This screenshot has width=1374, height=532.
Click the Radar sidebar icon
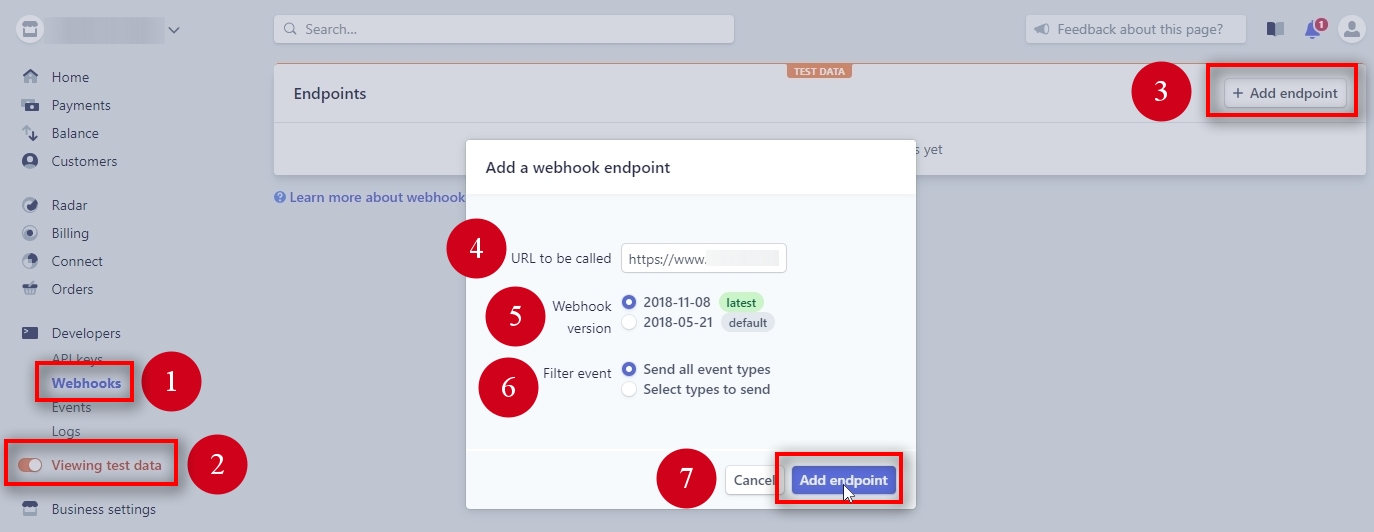(30, 205)
